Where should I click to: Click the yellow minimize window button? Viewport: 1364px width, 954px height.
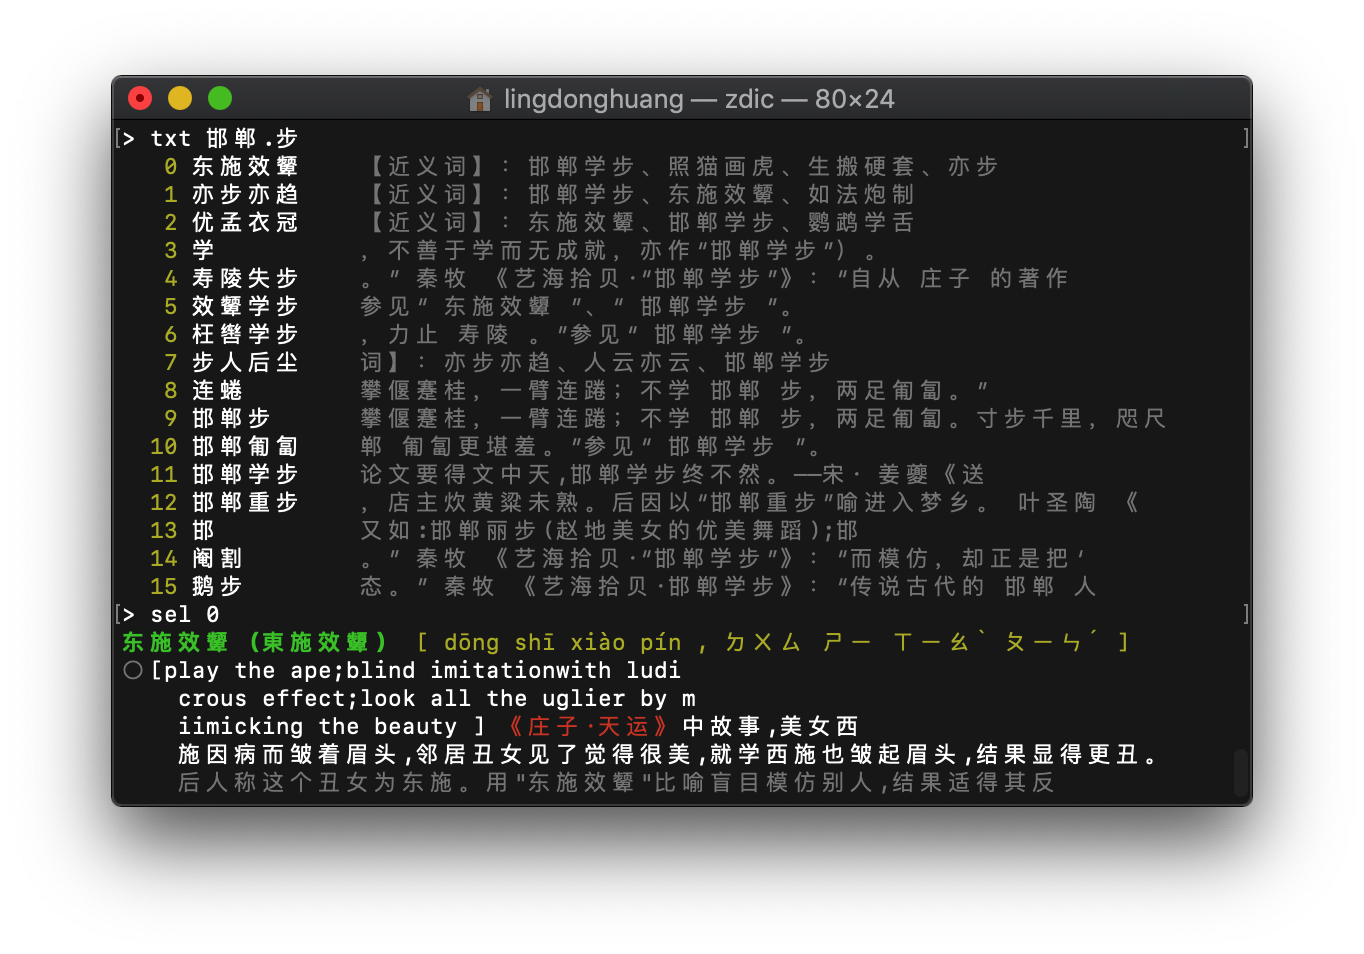tap(180, 98)
